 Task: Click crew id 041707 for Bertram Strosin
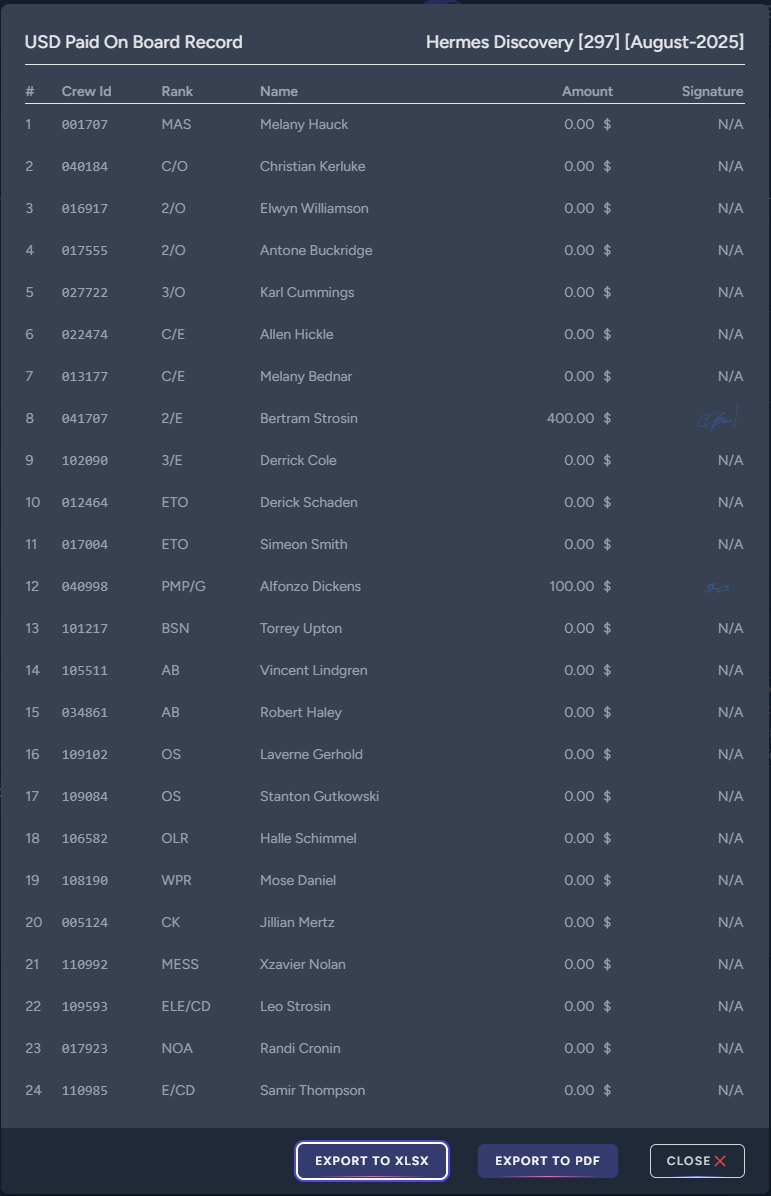(x=85, y=418)
